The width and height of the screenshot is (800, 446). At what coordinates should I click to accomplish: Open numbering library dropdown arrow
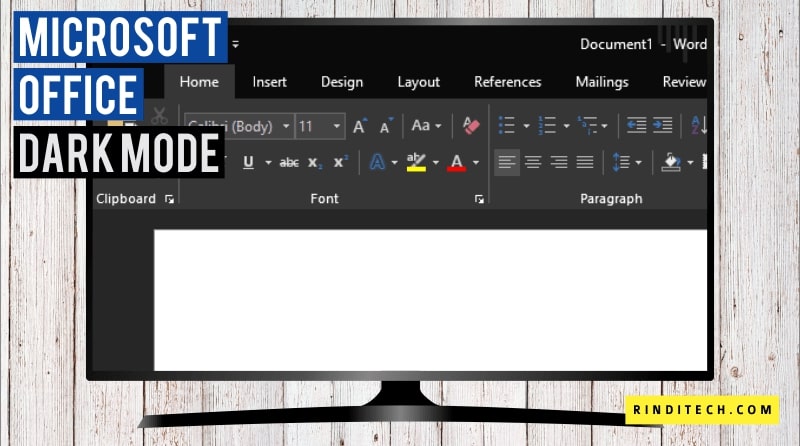[566, 126]
